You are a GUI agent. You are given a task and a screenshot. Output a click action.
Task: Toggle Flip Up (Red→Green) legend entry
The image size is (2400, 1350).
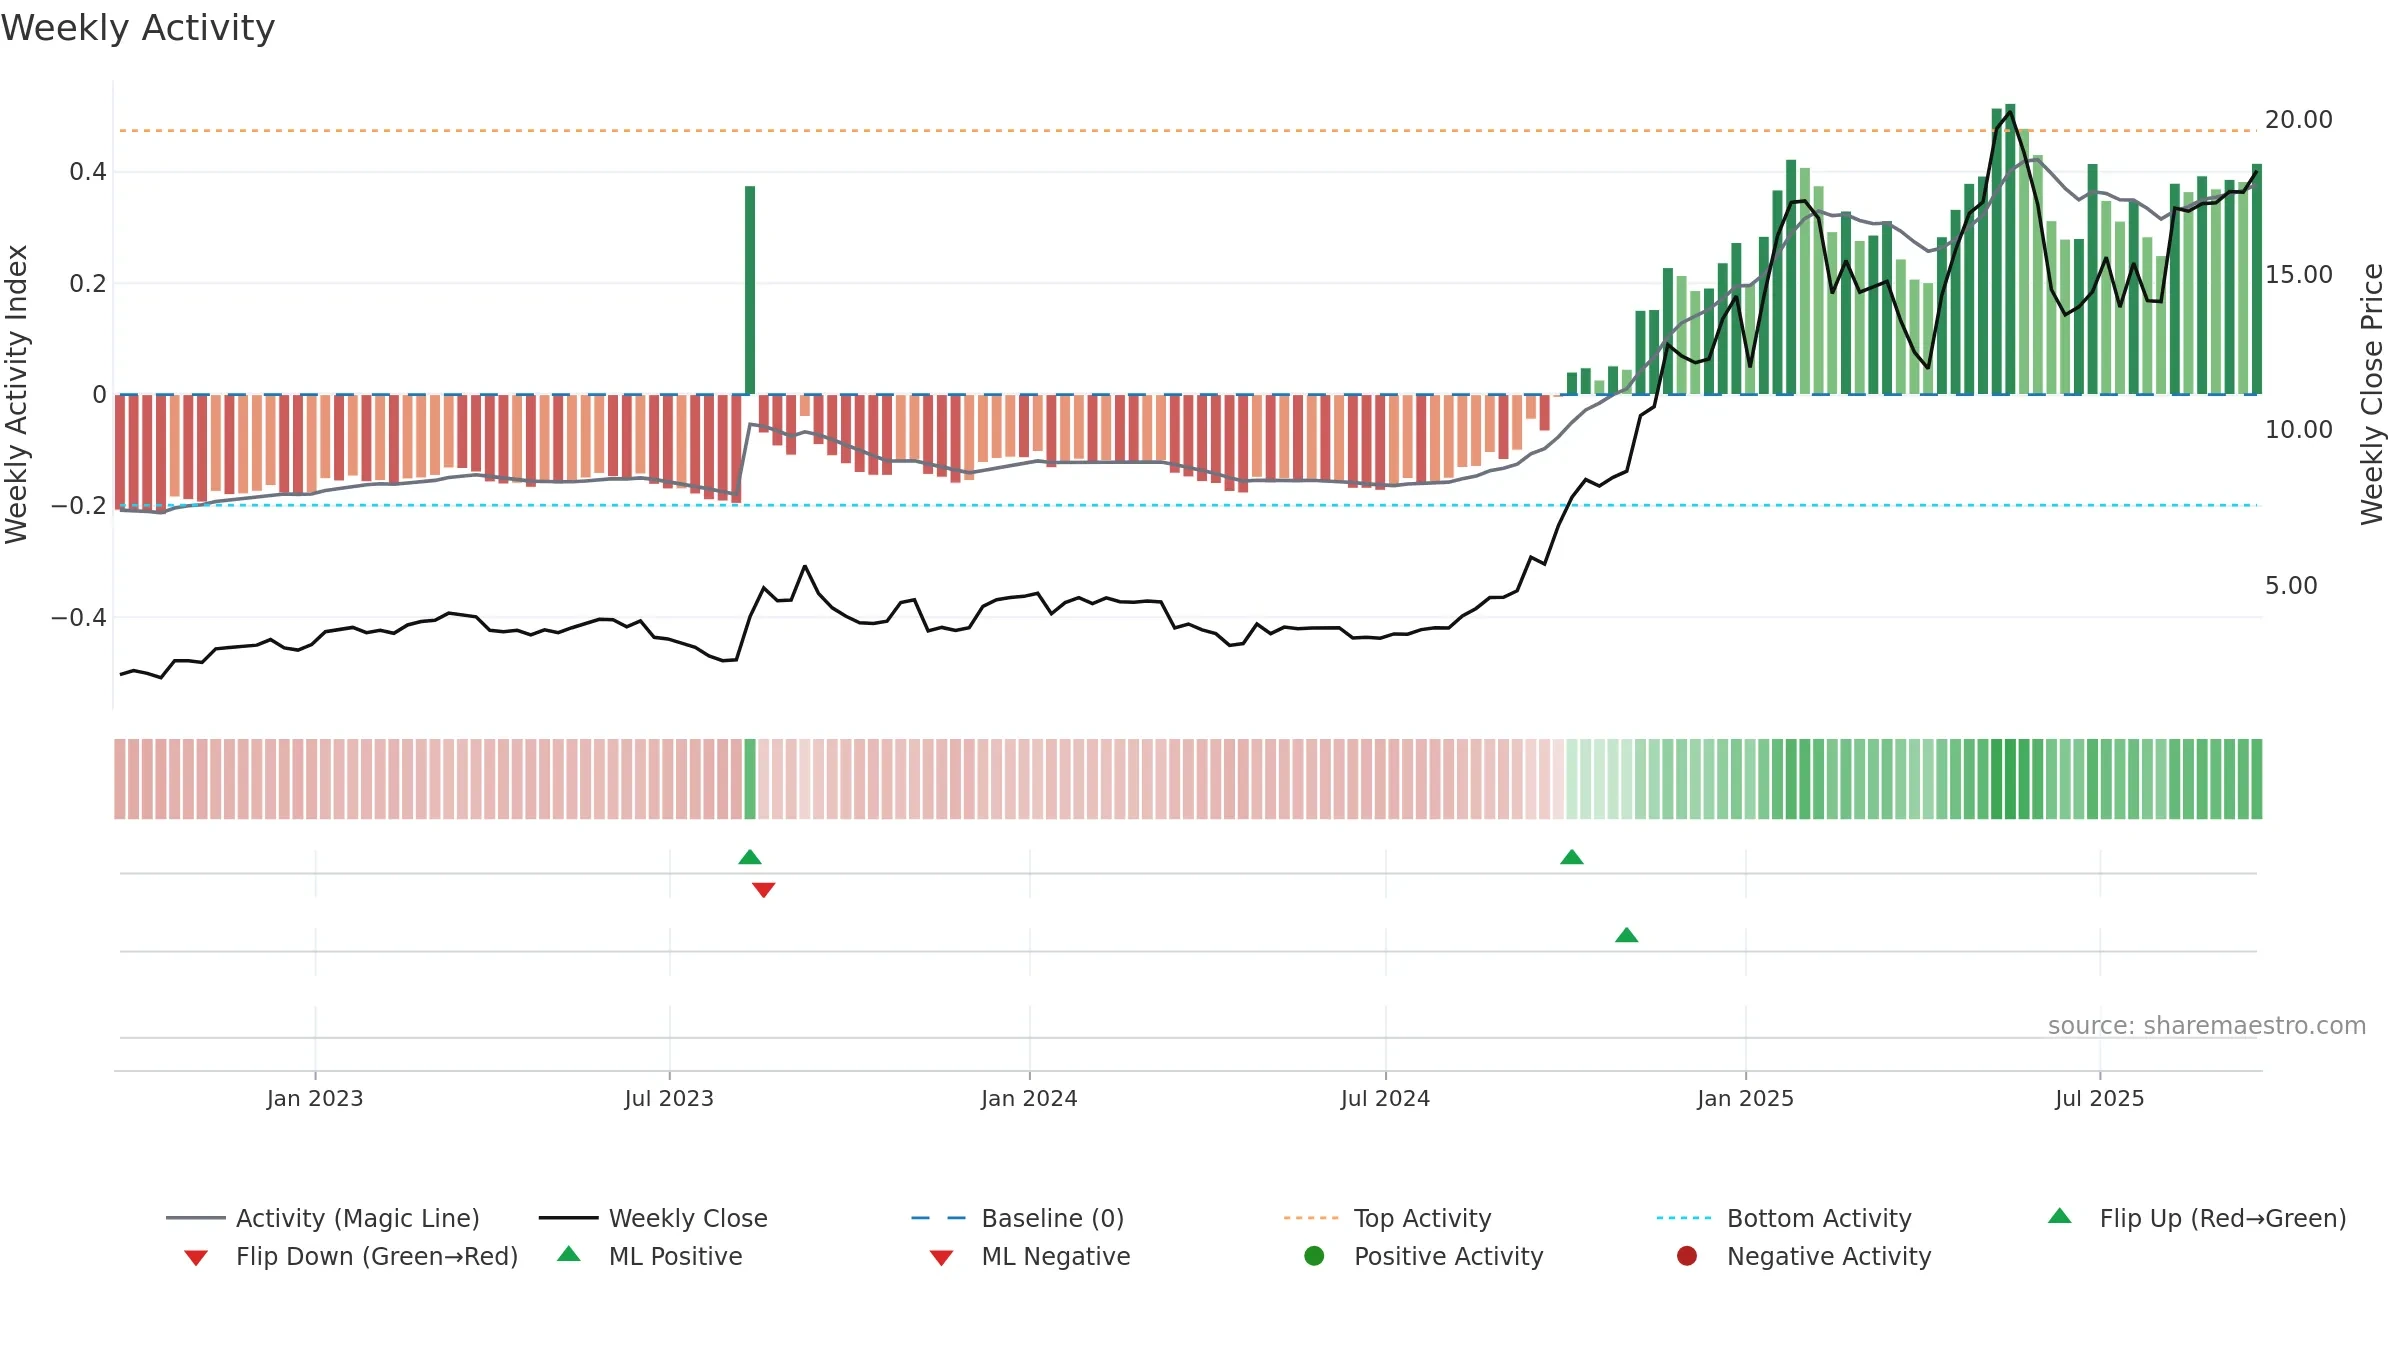(x=2196, y=1218)
